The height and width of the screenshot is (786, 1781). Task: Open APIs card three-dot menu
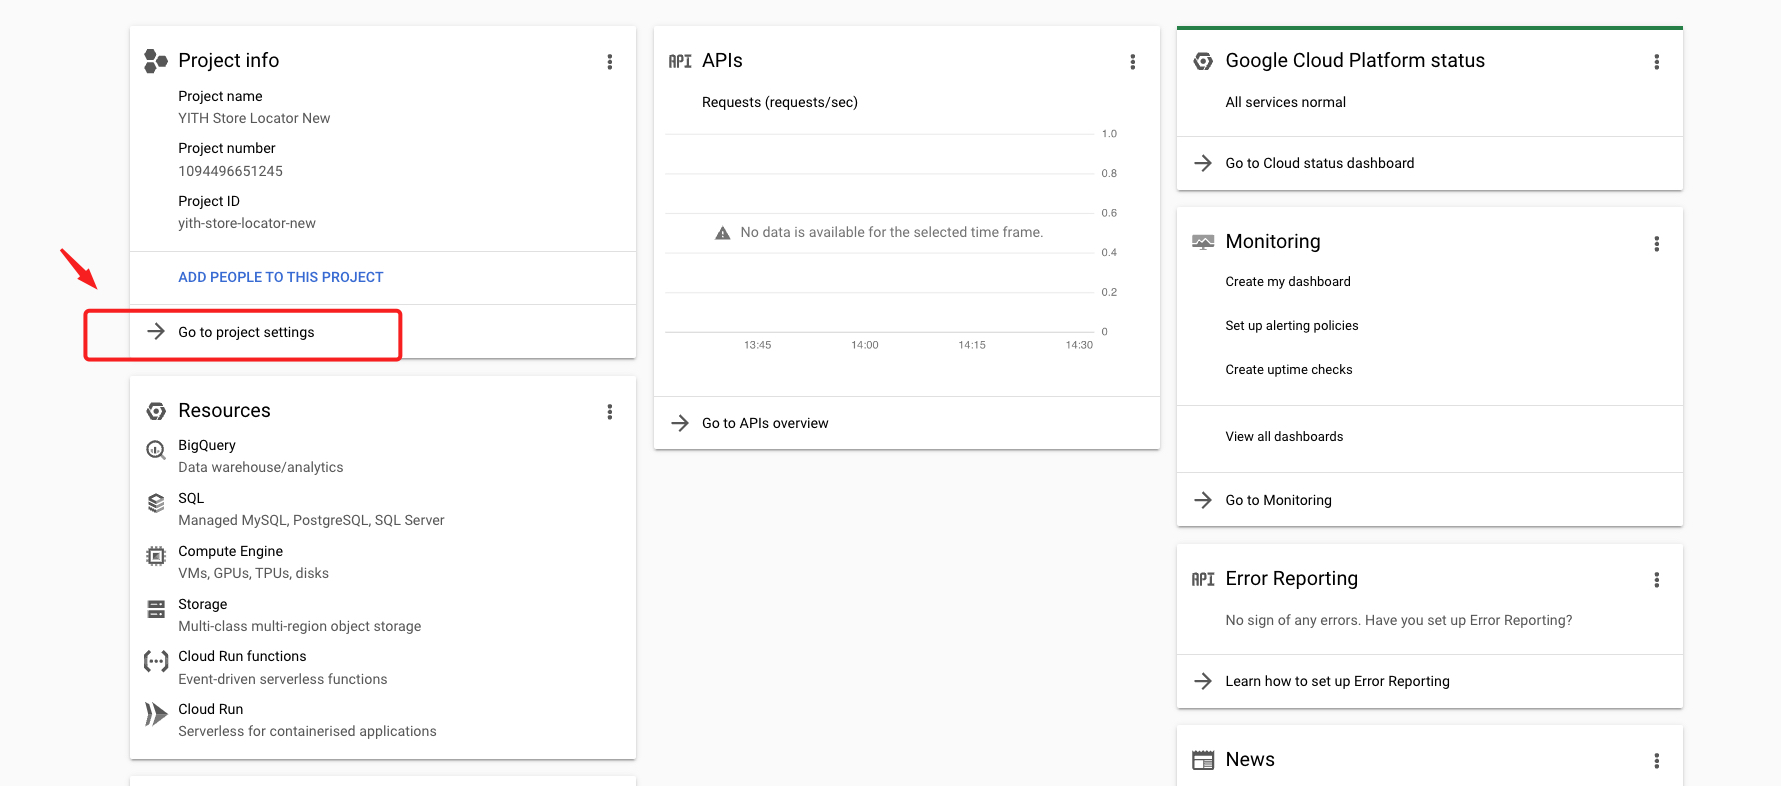point(1132,62)
